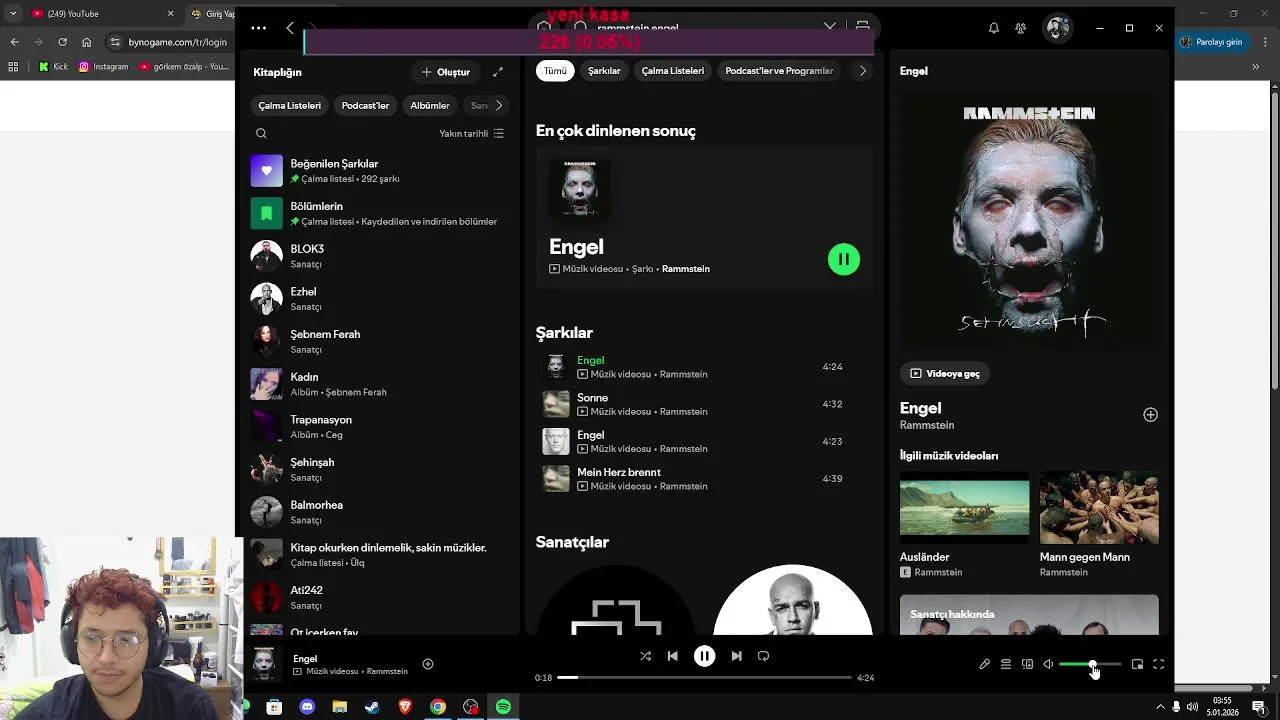The image size is (1280, 720).
Task: Open the lyrics microphone icon
Action: pos(984,664)
